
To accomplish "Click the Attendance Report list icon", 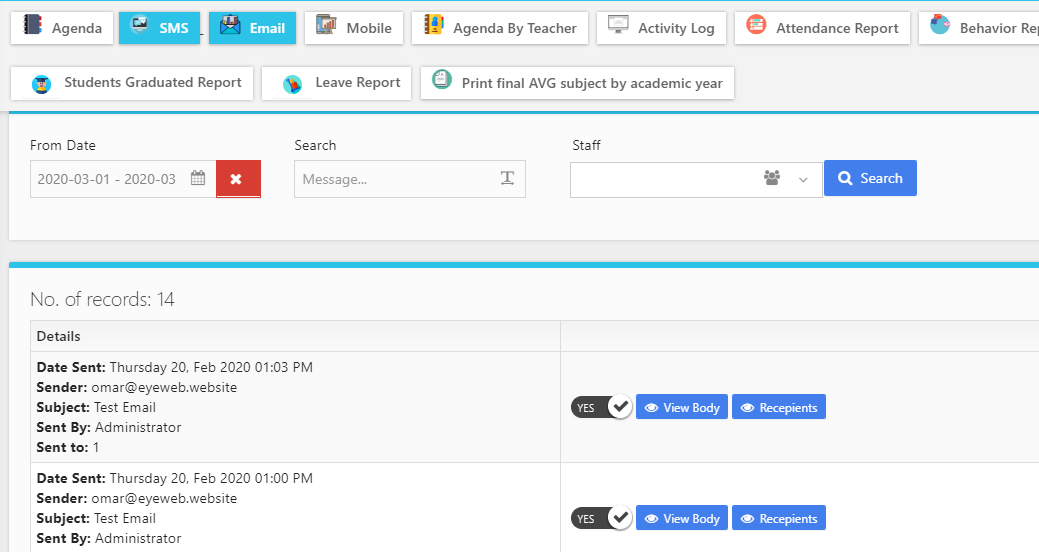I will click(756, 25).
